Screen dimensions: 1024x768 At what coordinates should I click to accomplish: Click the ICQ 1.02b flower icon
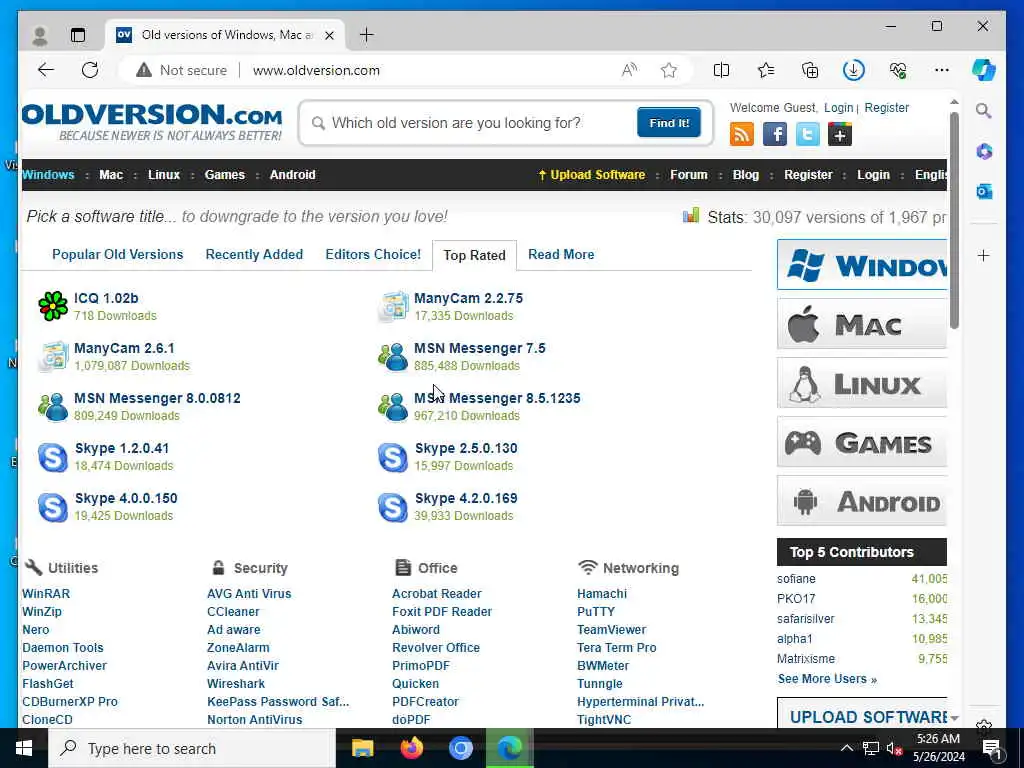pyautogui.click(x=53, y=306)
